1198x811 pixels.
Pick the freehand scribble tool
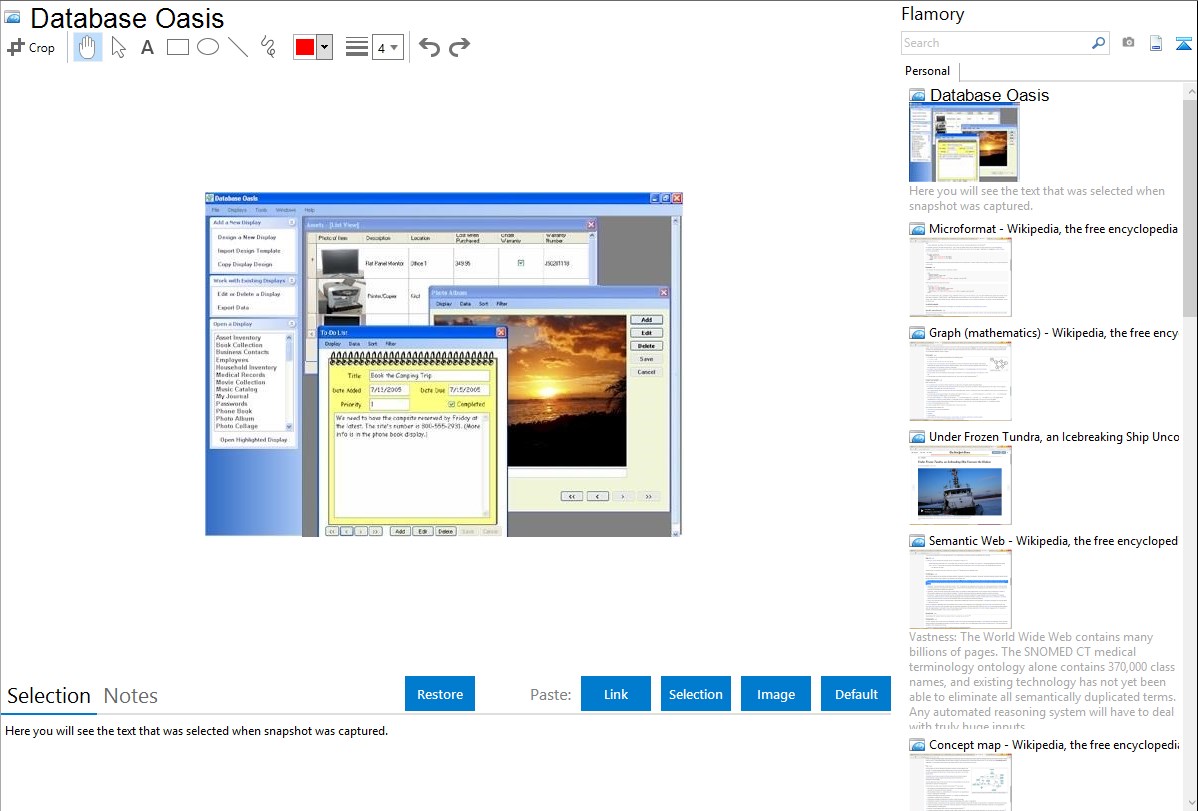point(268,47)
